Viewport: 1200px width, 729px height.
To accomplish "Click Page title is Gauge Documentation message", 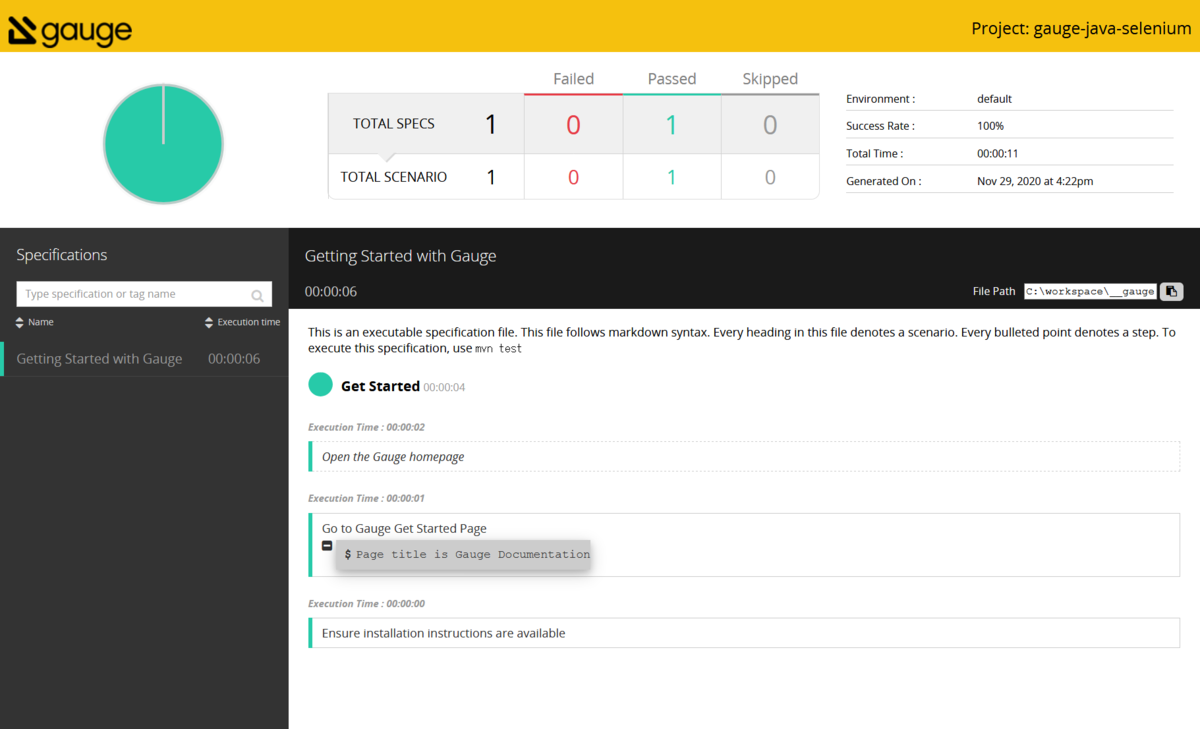I will [463, 554].
